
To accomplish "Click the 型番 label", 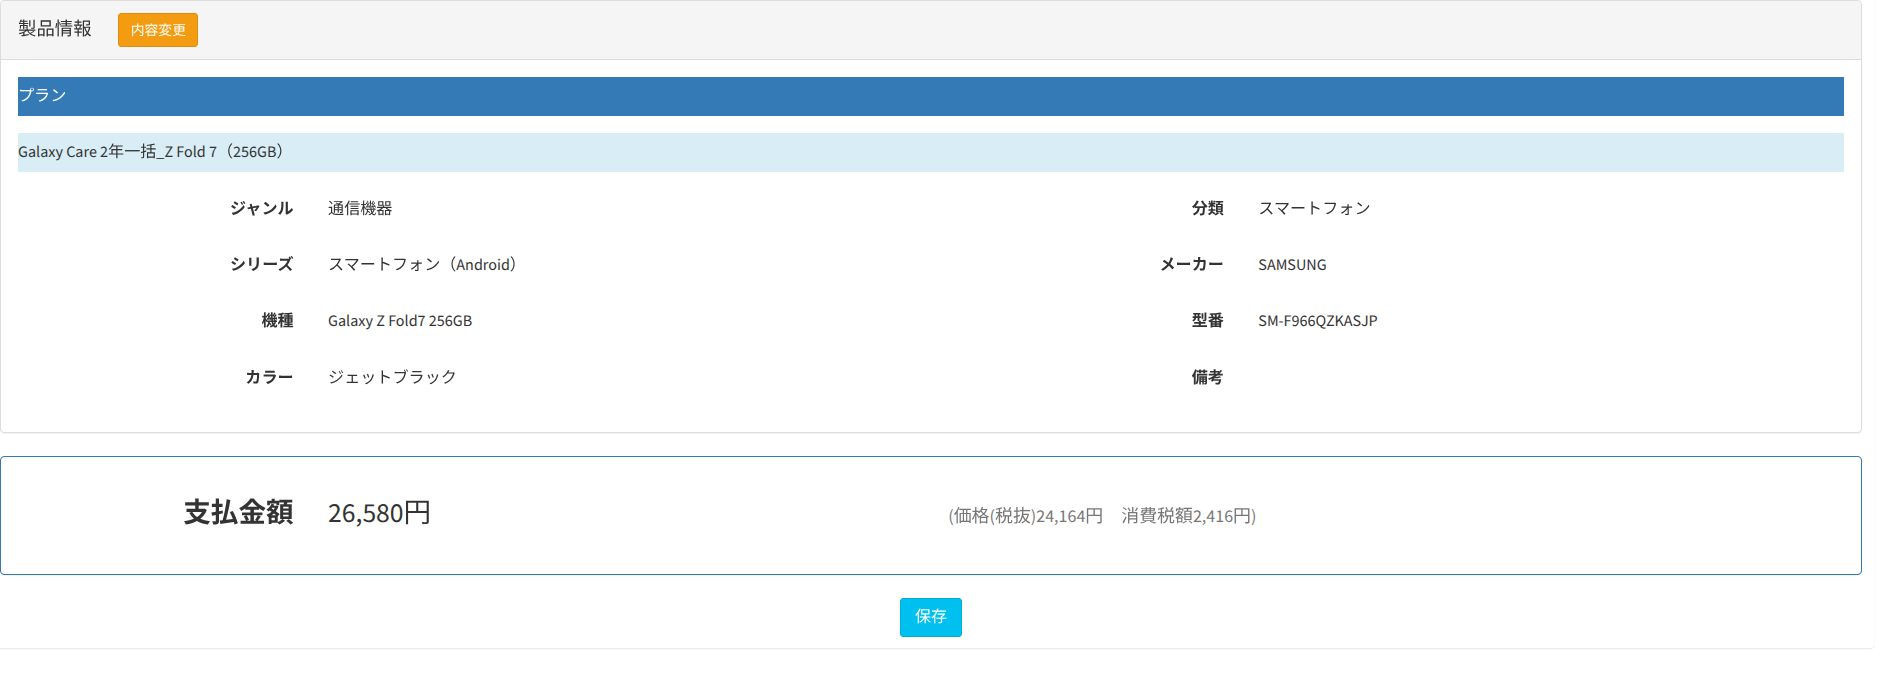I will (x=1207, y=320).
